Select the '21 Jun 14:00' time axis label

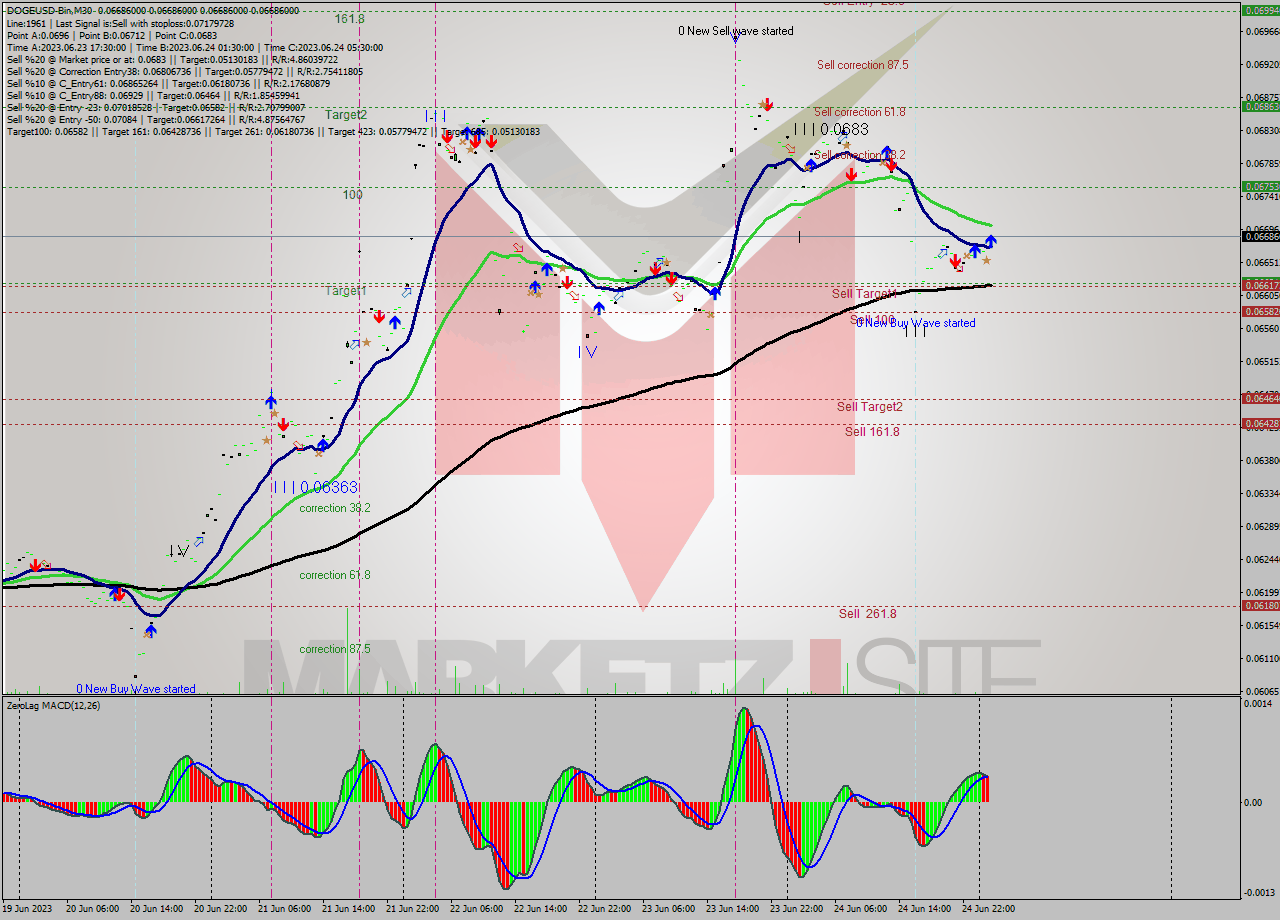tap(348, 909)
